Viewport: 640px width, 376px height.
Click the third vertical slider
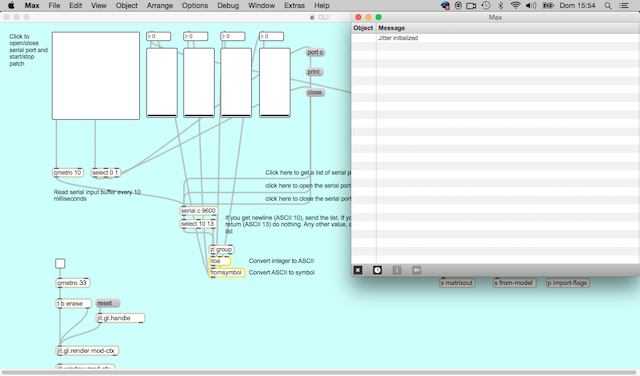[x=236, y=82]
